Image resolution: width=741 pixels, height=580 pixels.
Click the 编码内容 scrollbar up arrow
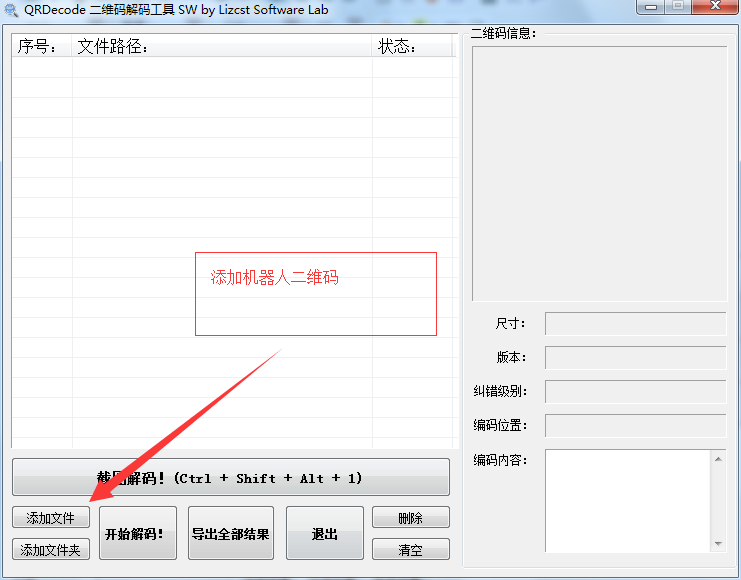pos(717,458)
